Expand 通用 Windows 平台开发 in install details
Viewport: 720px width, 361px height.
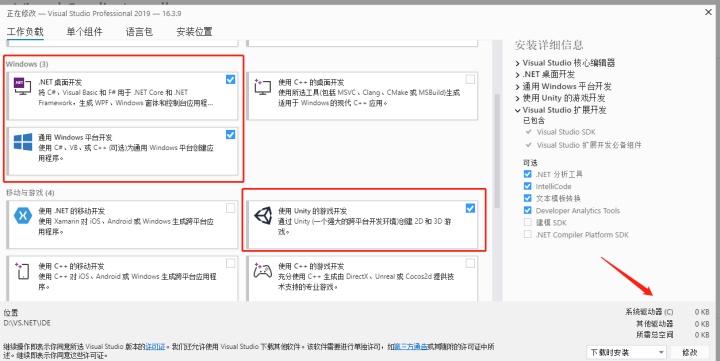tap(518, 87)
